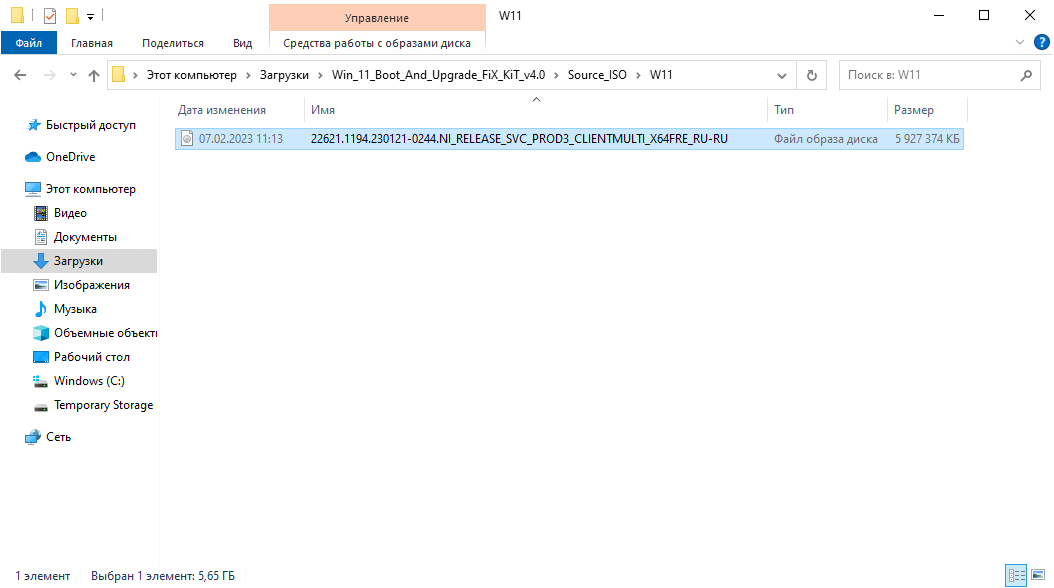The height and width of the screenshot is (588, 1054).
Task: Switch to the details view layout
Action: (x=1015, y=575)
